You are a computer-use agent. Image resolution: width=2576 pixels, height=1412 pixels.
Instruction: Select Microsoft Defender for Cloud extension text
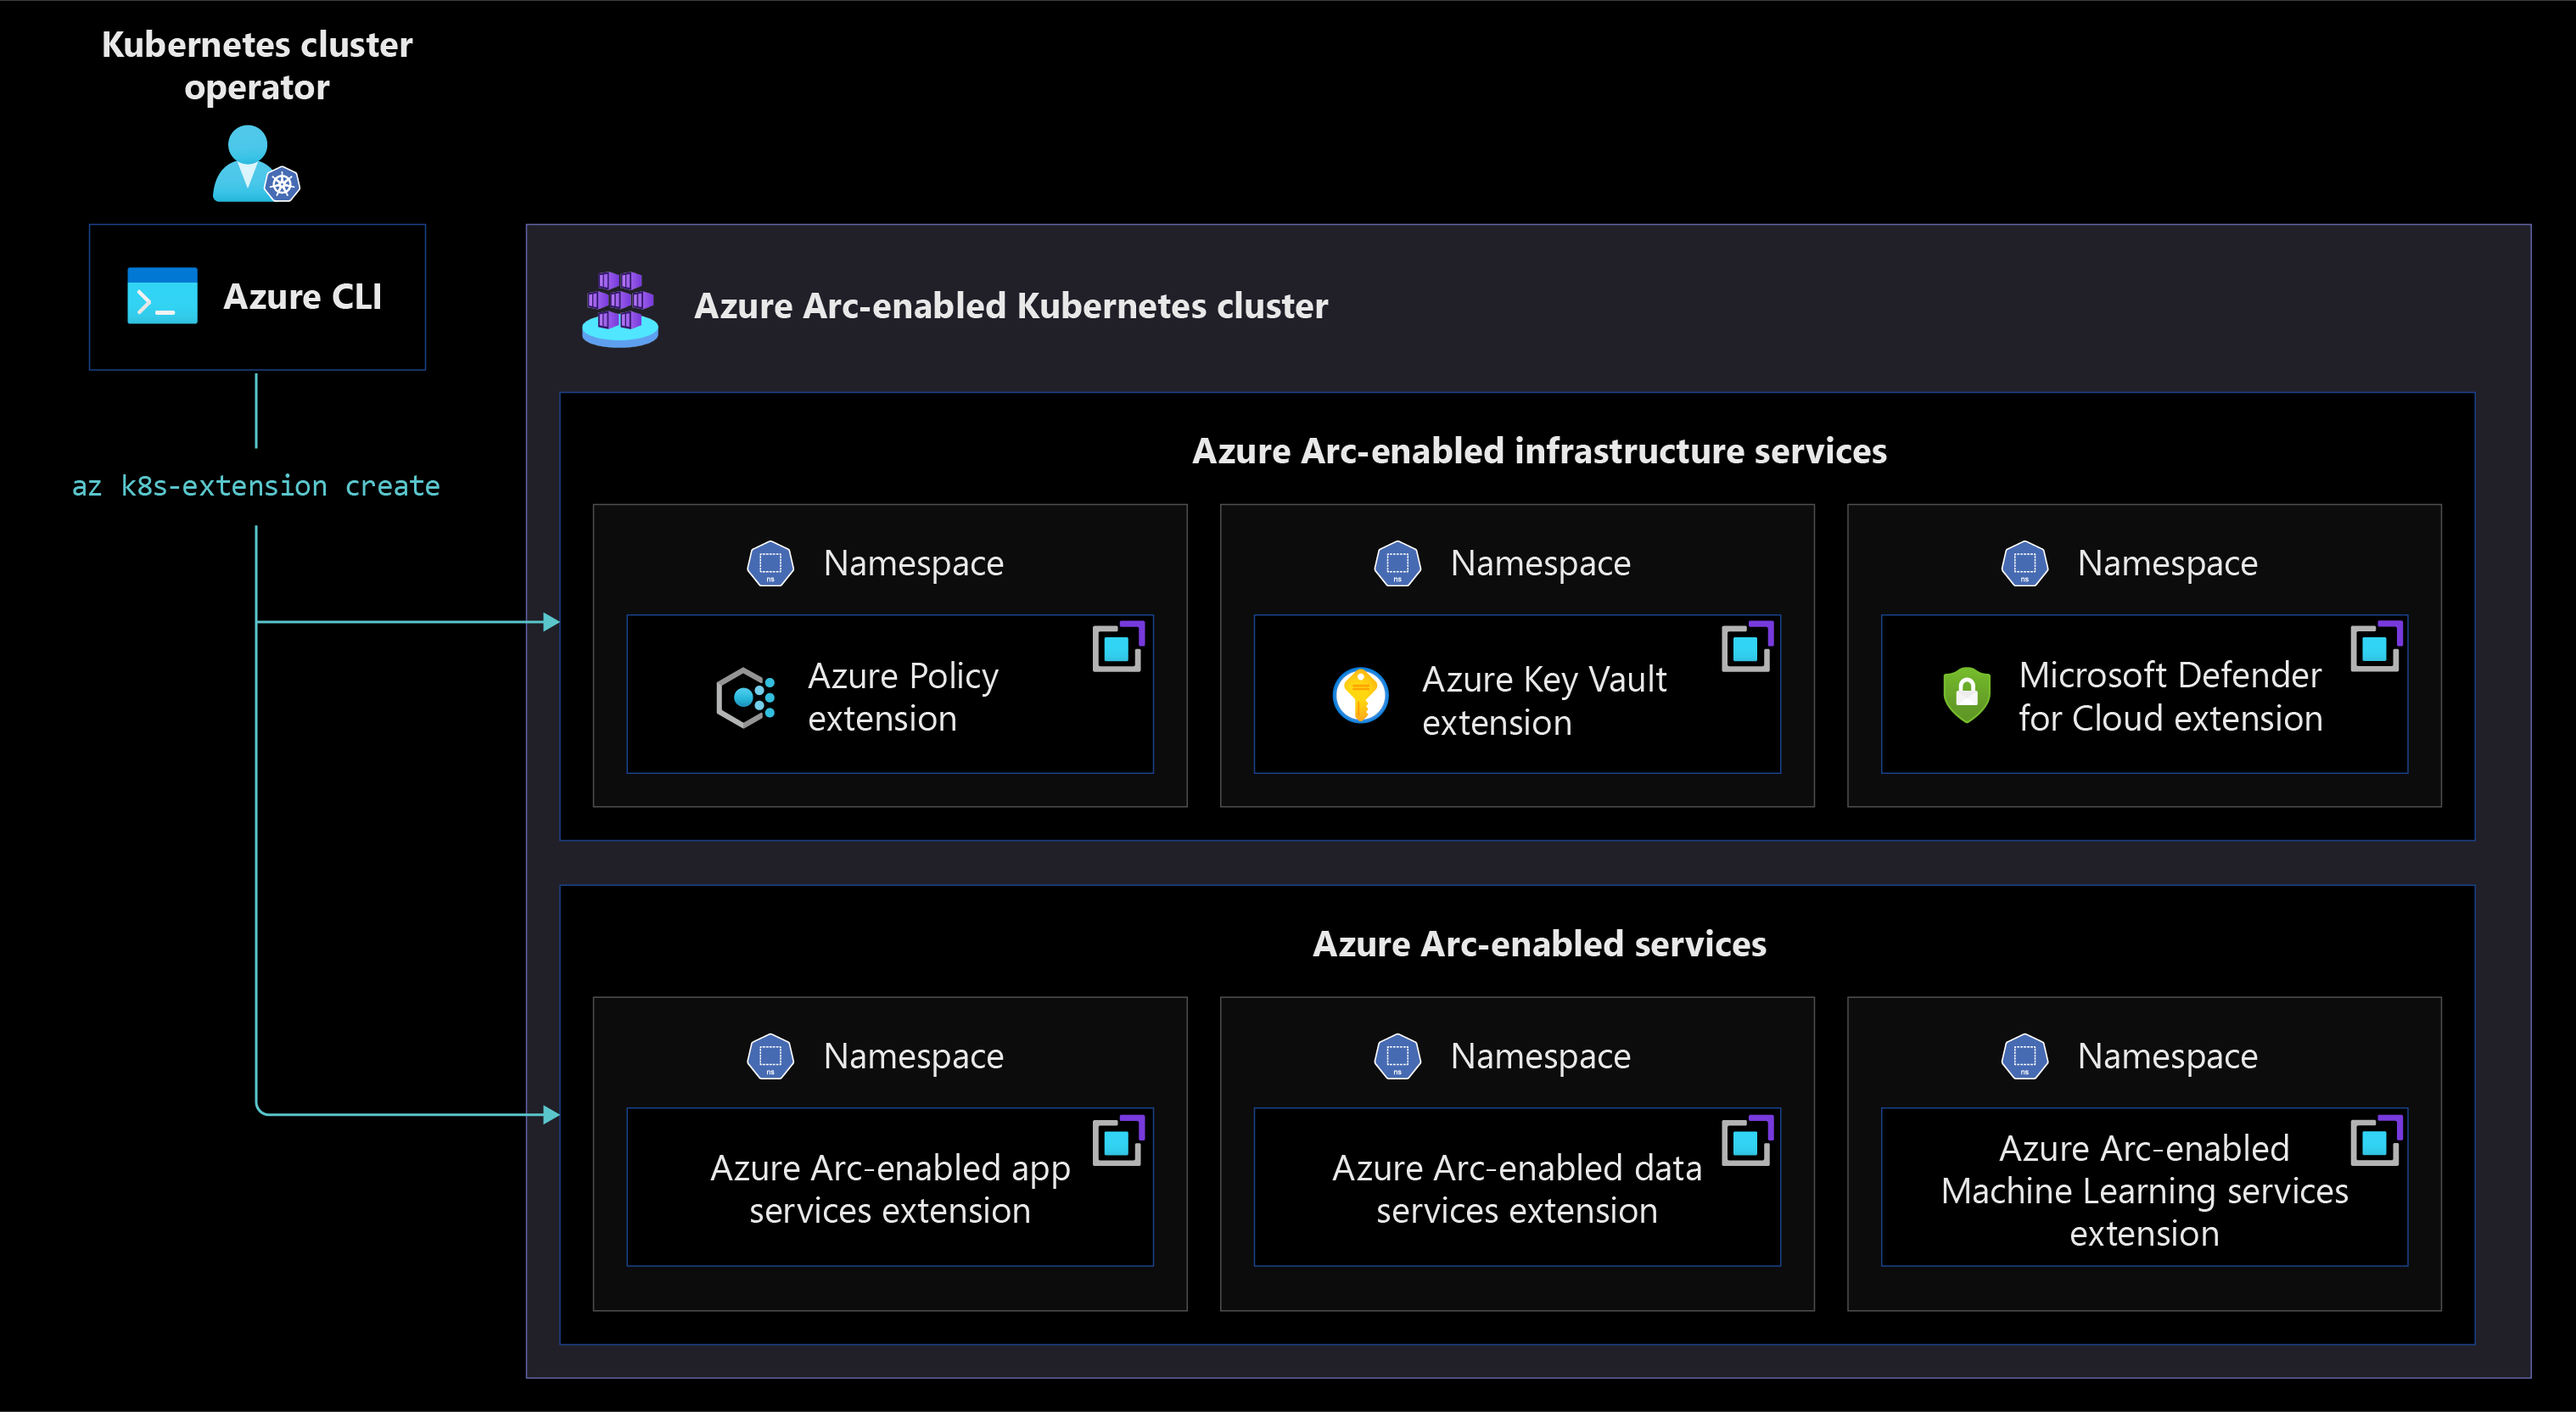tap(2170, 697)
